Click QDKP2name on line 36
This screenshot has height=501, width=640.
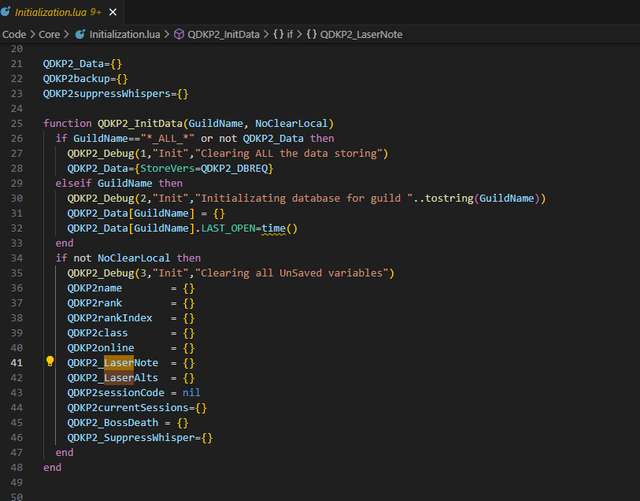pos(95,288)
